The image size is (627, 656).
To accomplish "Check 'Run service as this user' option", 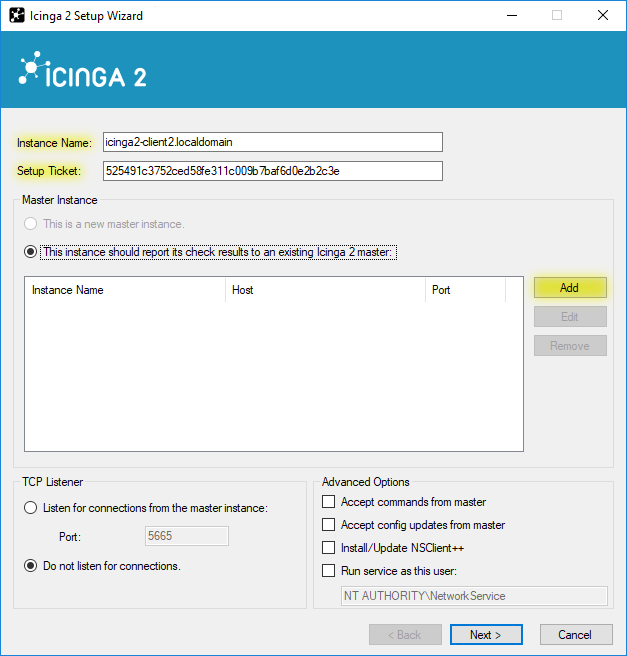I will [328, 571].
